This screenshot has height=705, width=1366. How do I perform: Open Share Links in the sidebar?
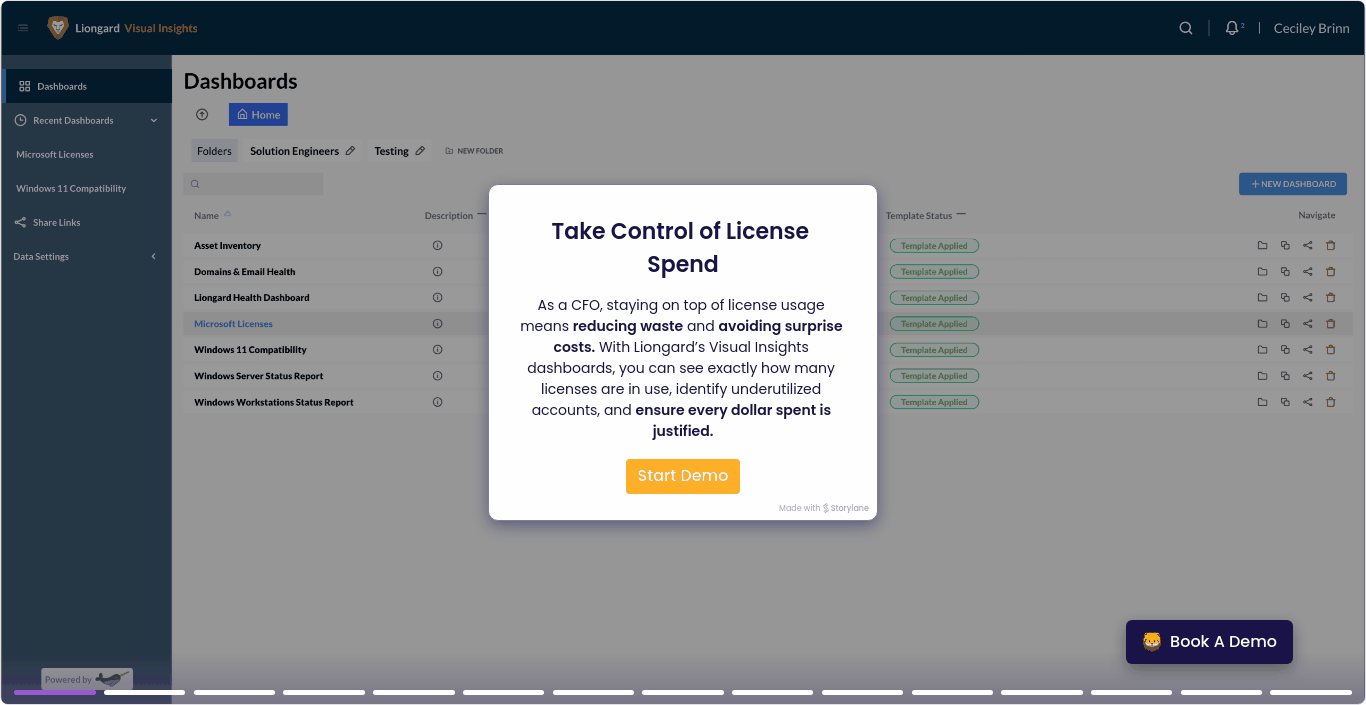[56, 223]
